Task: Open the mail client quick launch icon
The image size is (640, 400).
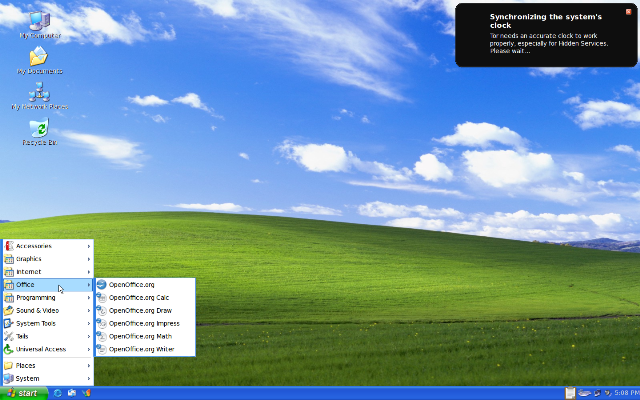Action: click(x=72, y=393)
